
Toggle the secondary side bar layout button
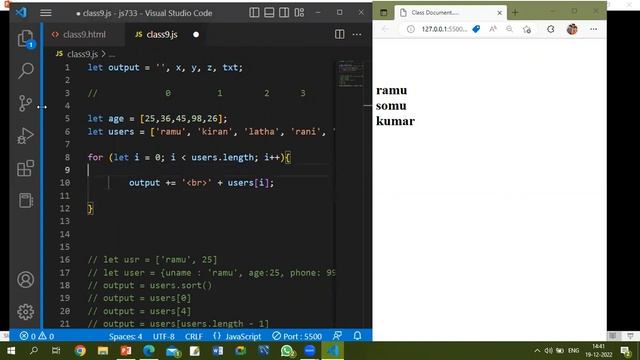click(x=284, y=13)
